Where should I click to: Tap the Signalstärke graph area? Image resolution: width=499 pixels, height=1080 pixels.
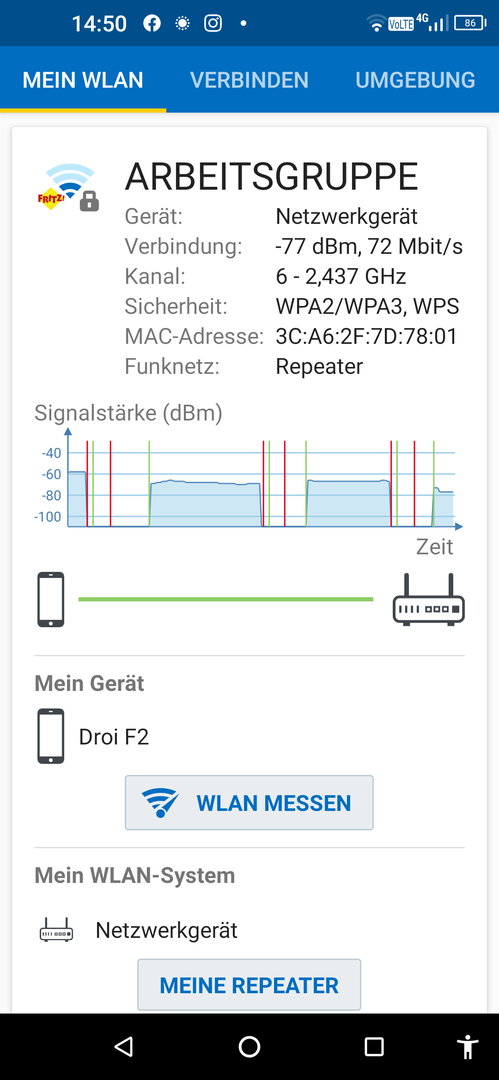tap(249, 479)
